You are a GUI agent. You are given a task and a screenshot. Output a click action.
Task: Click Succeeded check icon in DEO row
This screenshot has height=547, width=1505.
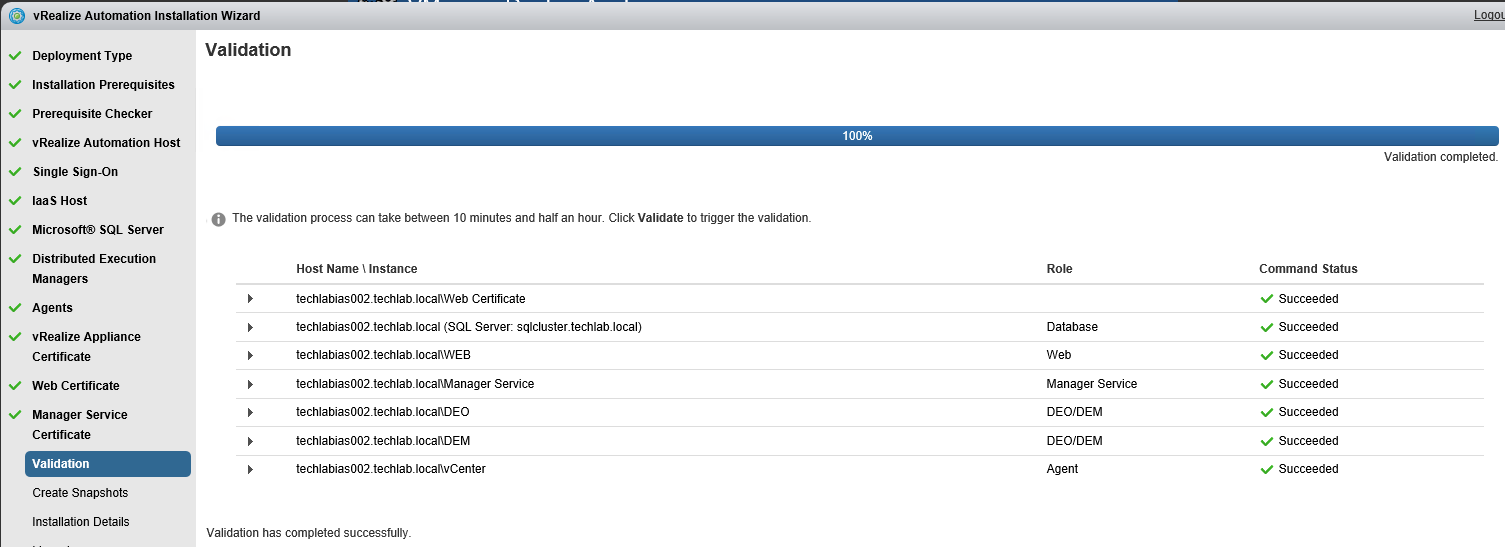[1267, 412]
